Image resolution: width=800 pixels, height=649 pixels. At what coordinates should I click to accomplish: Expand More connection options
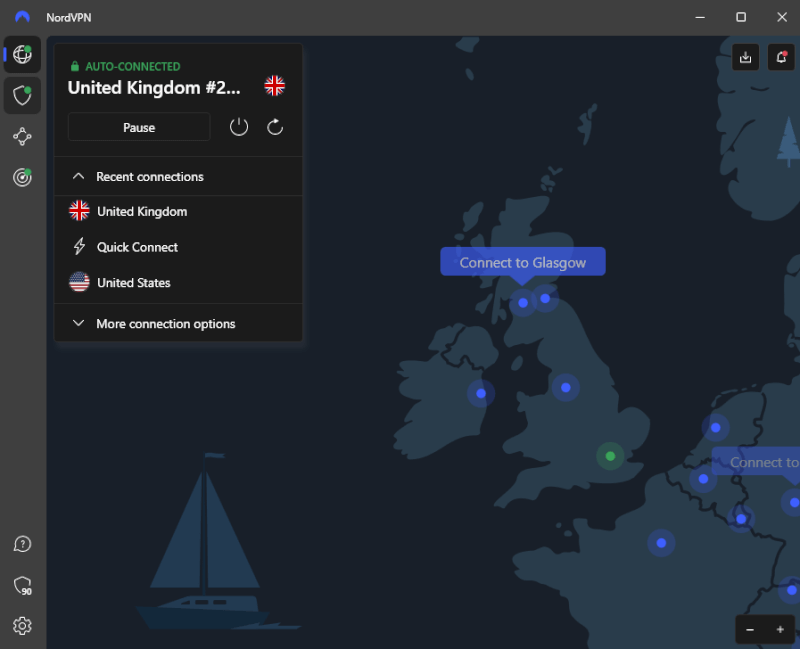coord(178,323)
